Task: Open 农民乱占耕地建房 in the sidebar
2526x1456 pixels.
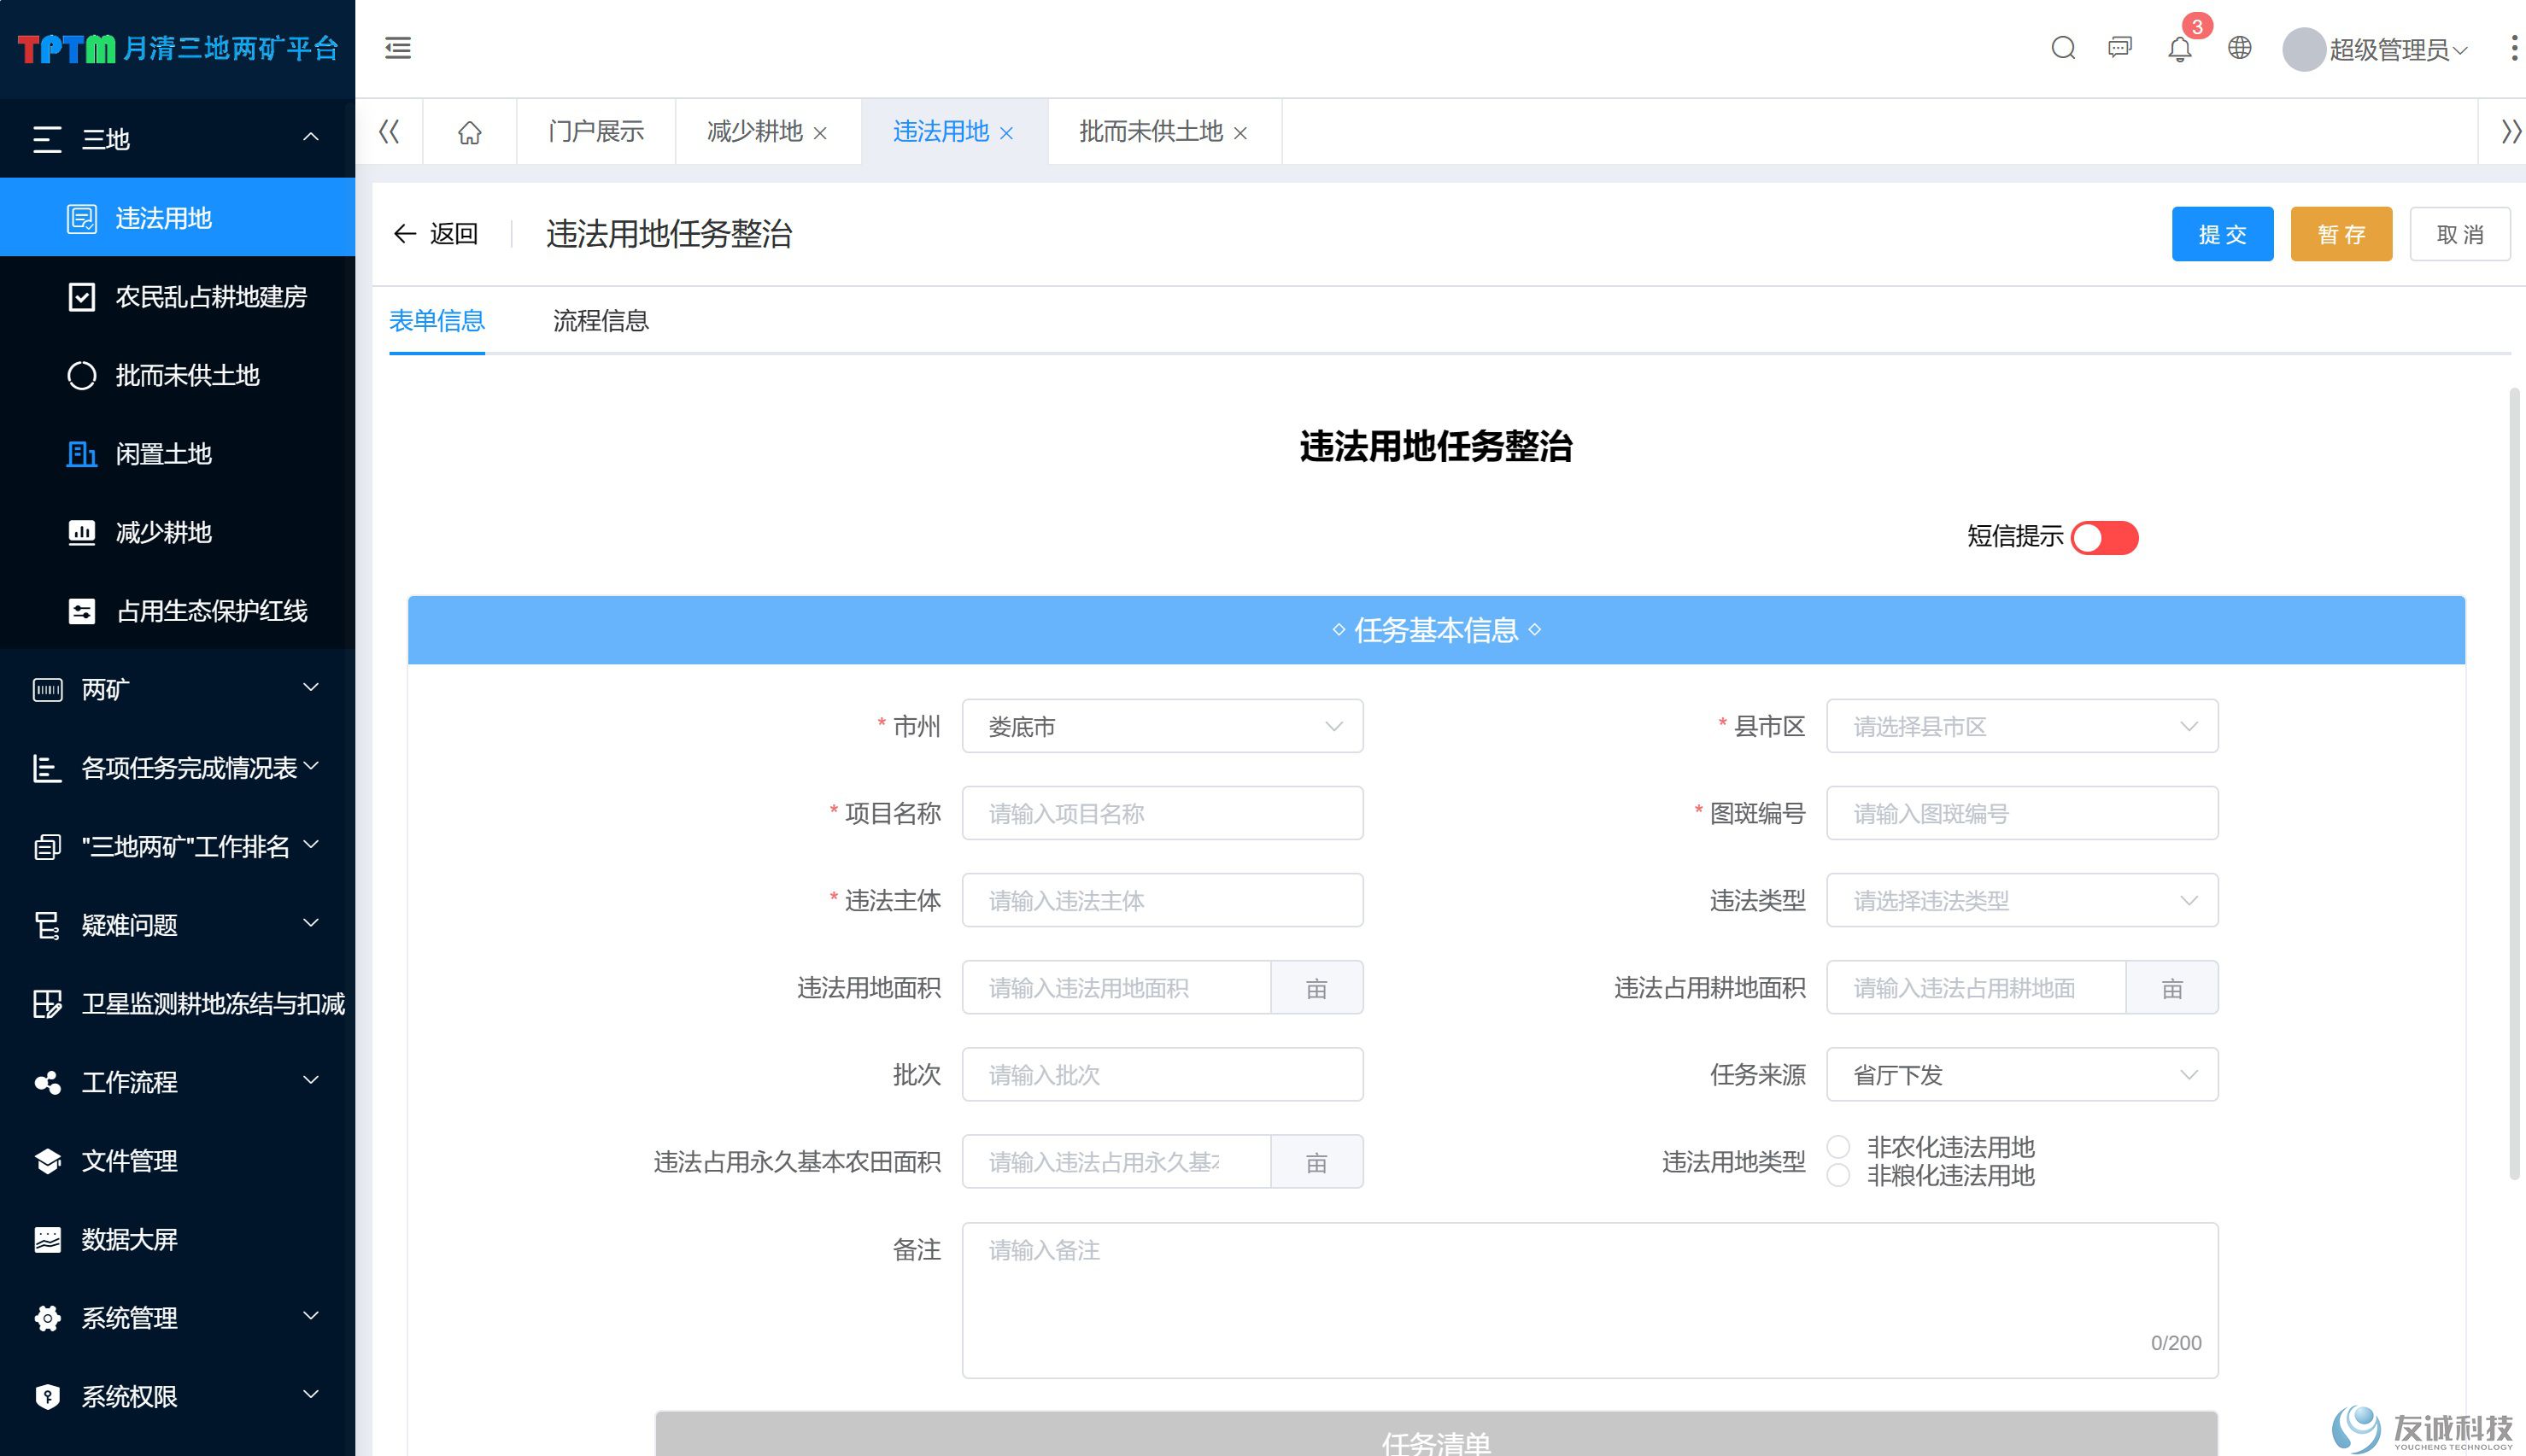Action: pos(178,297)
